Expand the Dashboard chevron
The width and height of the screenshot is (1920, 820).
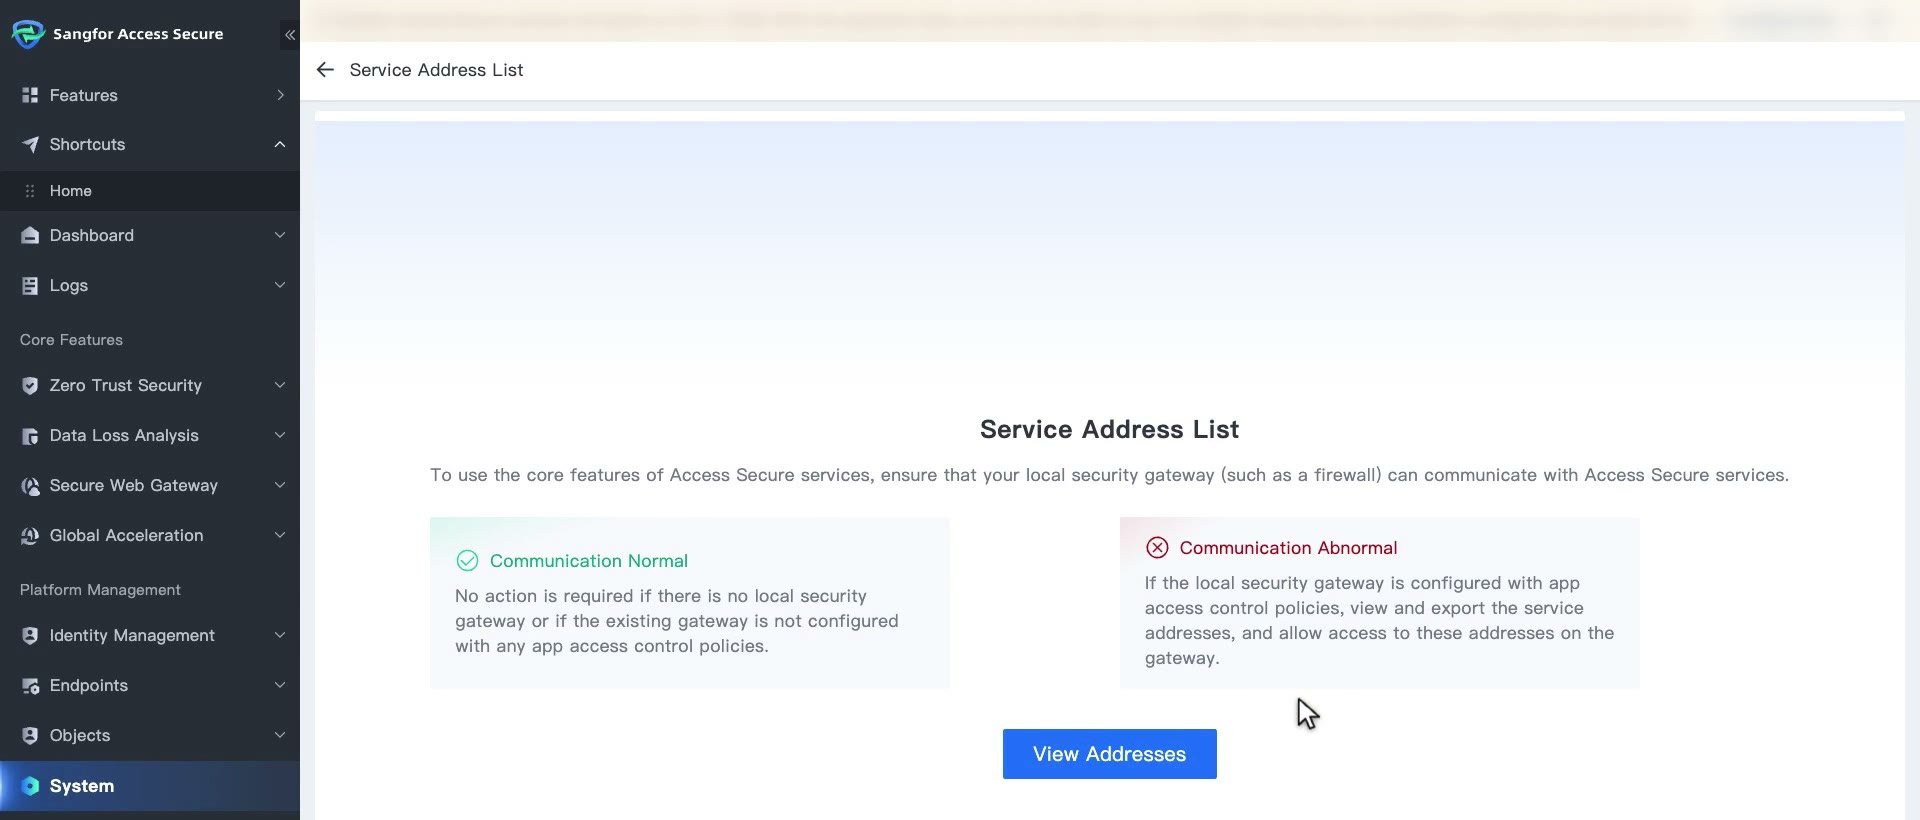tap(280, 235)
